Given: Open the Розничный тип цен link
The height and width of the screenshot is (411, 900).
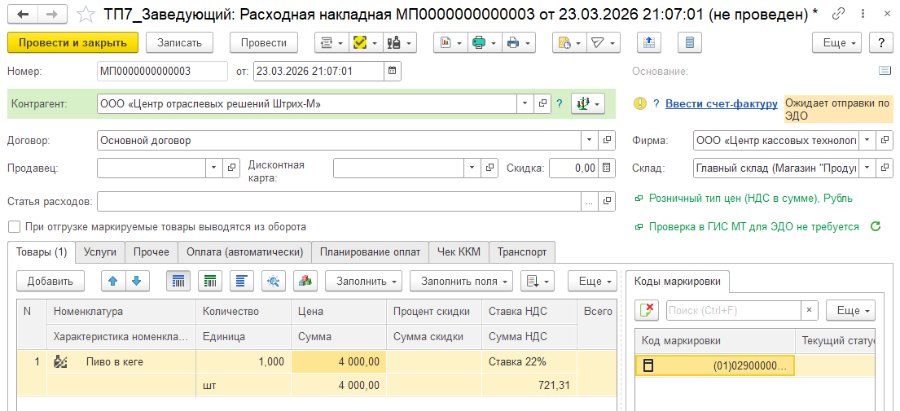Looking at the screenshot, I should coord(751,198).
